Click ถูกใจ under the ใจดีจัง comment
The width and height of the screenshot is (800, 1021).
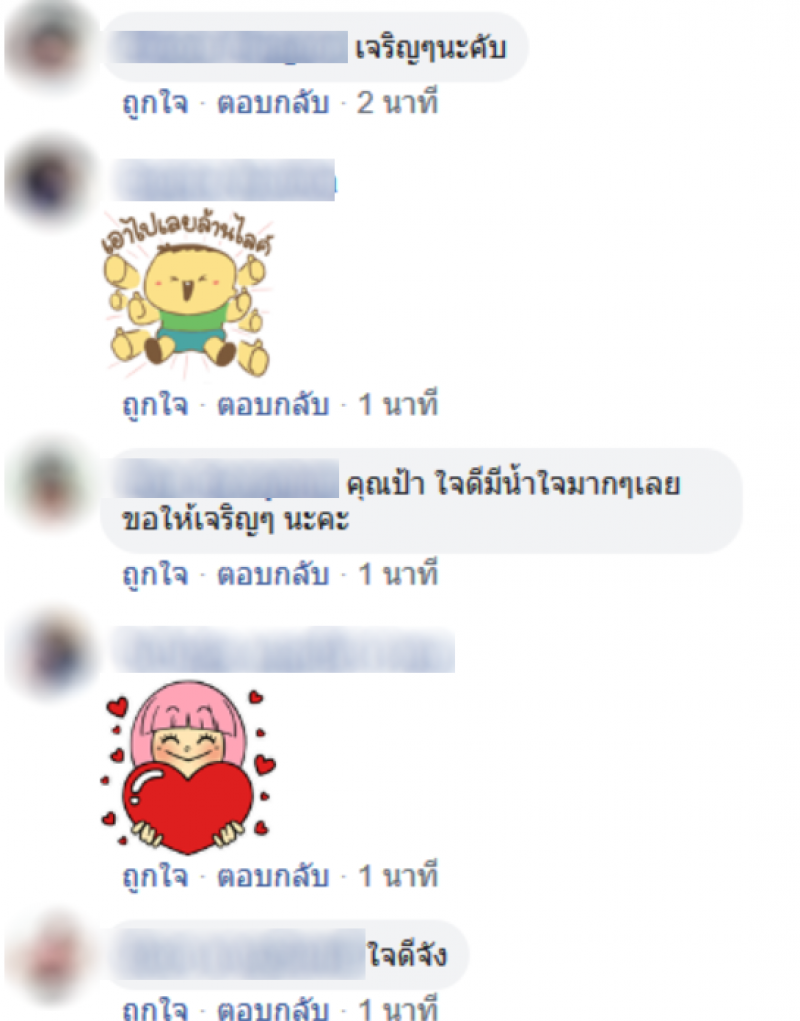pyautogui.click(x=156, y=1008)
